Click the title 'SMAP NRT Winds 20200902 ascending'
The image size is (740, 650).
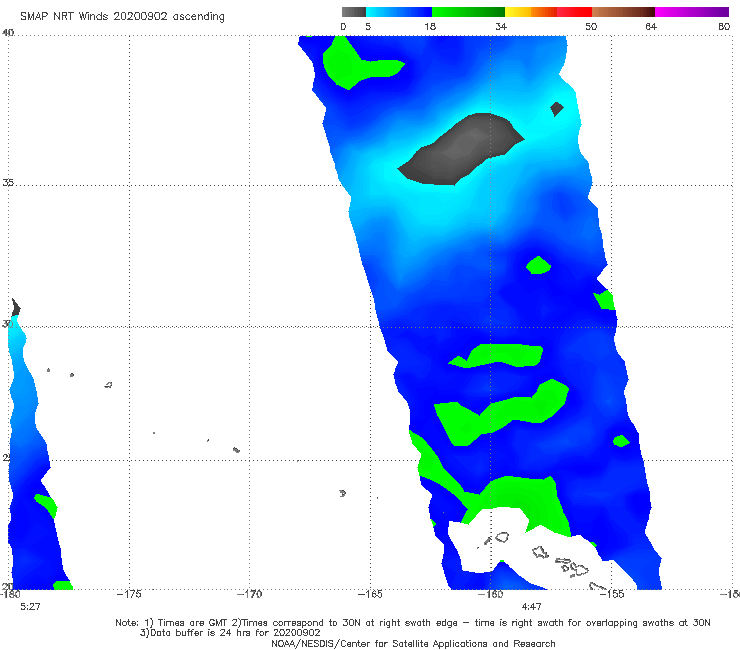(x=122, y=16)
